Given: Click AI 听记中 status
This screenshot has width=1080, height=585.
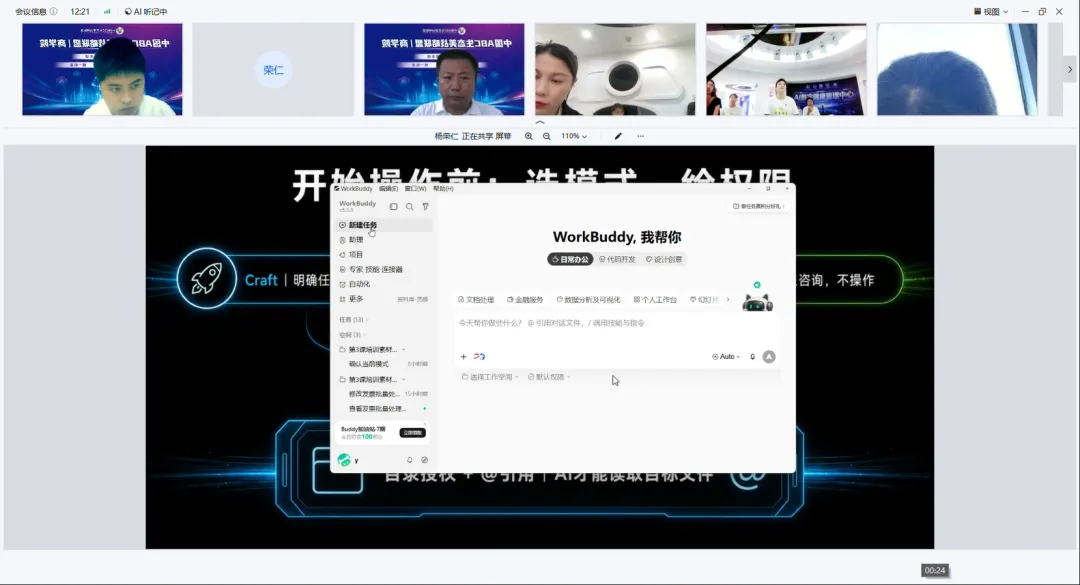Looking at the screenshot, I should pos(146,12).
